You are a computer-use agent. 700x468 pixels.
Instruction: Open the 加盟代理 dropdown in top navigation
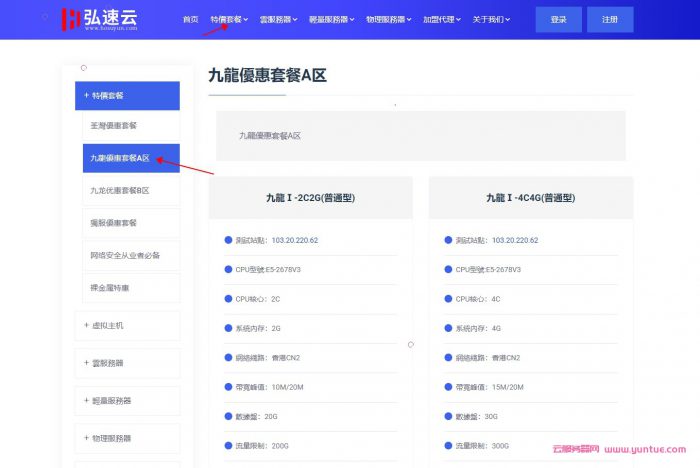pyautogui.click(x=441, y=20)
